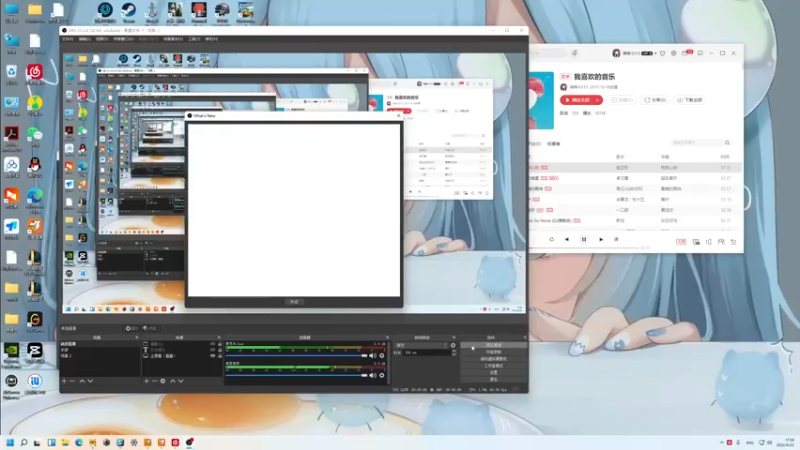
Task: Click the 退出 button in OBS controls
Action: 493,379
